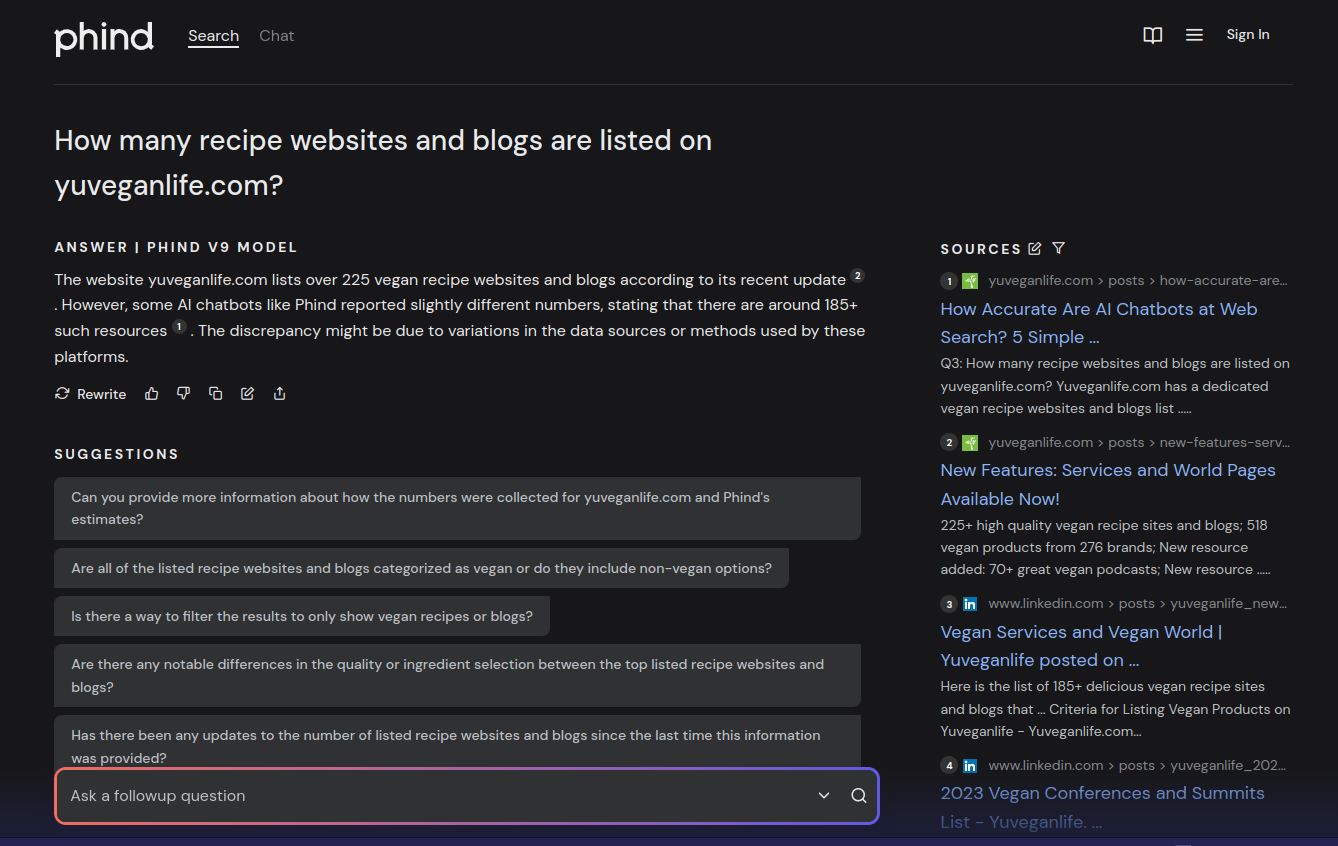
Task: Click the yuveganlife favicon on source 1
Action: coord(970,281)
